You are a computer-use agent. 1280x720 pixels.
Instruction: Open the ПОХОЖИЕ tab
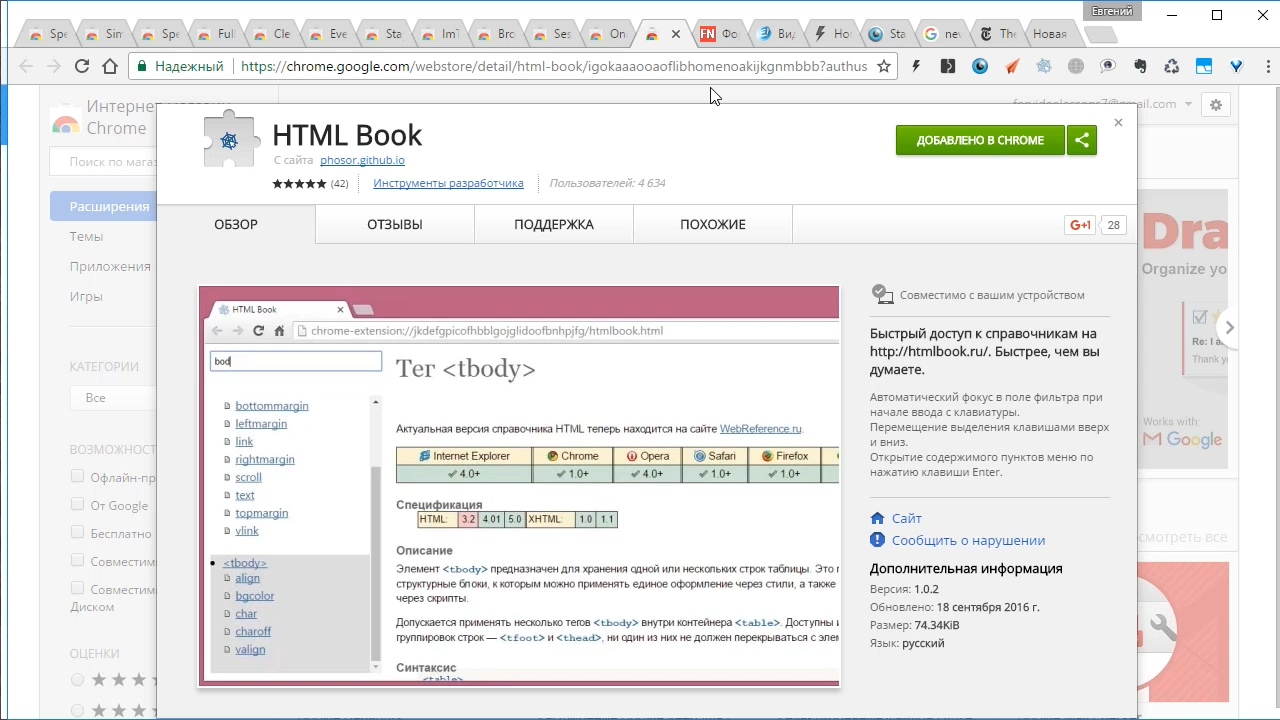click(x=713, y=224)
